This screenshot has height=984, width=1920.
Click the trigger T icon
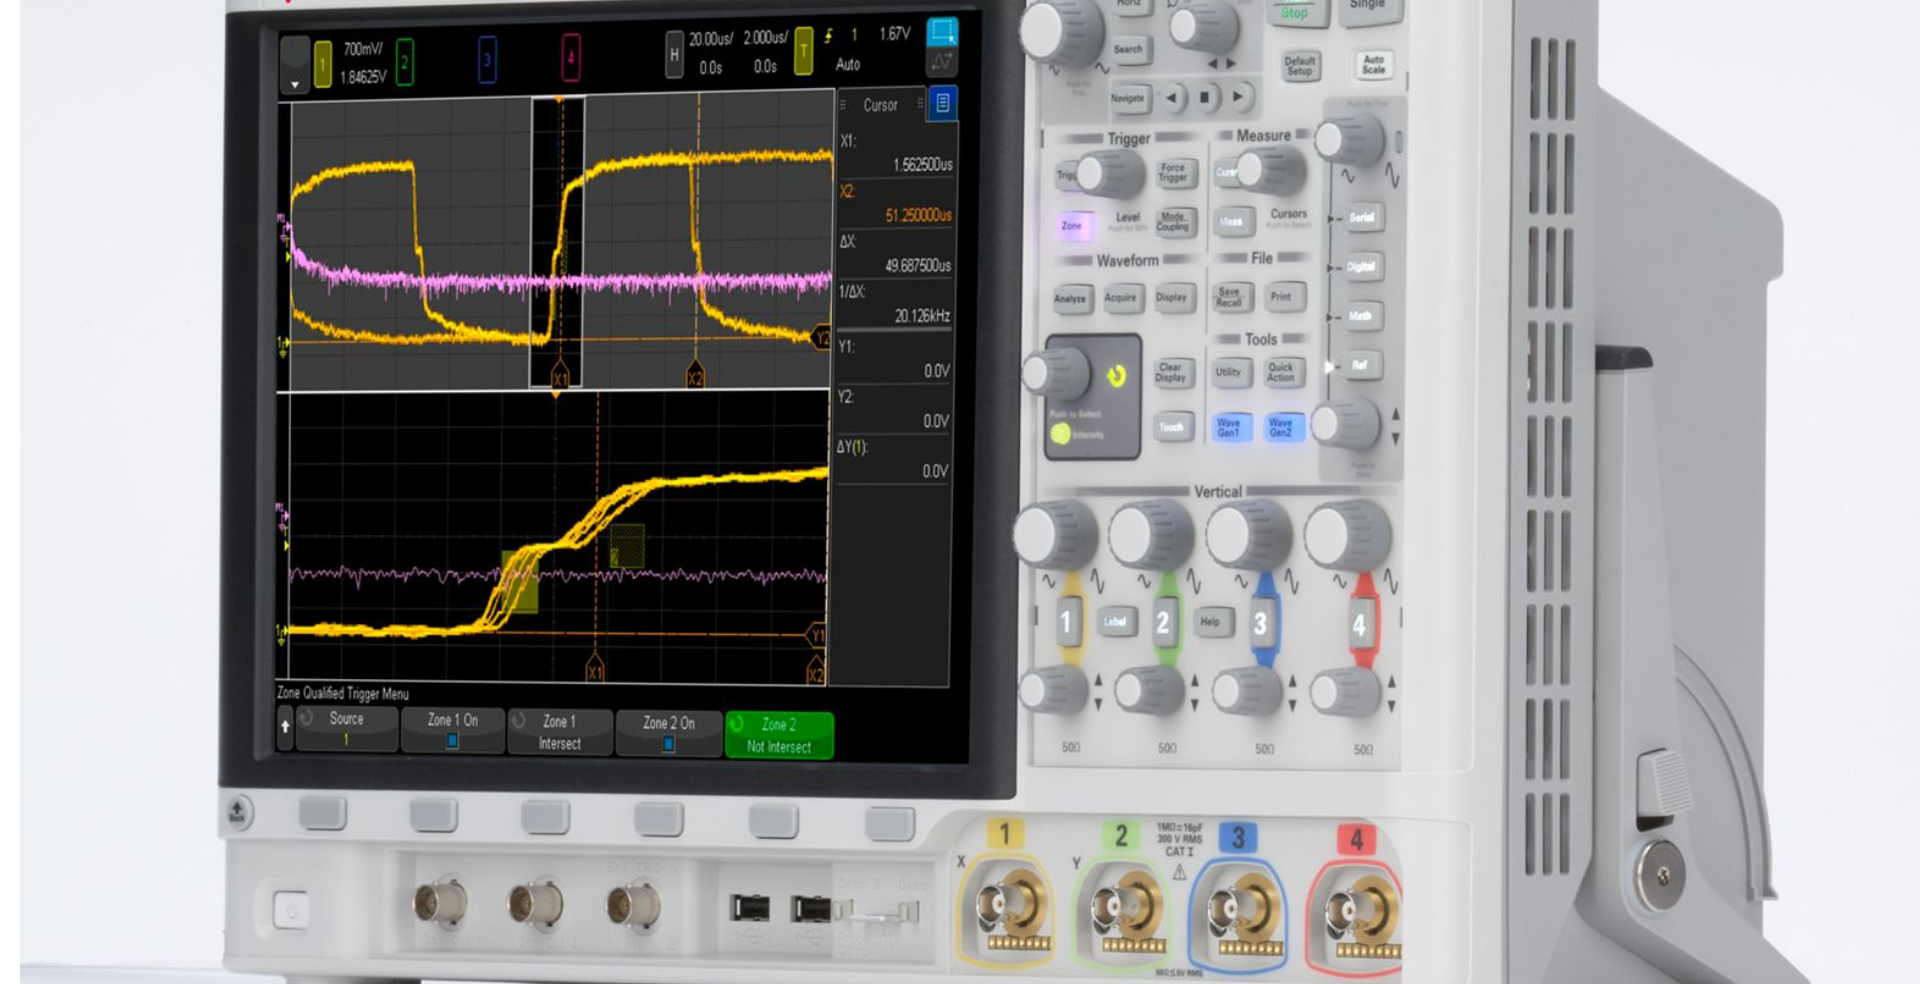[x=803, y=51]
